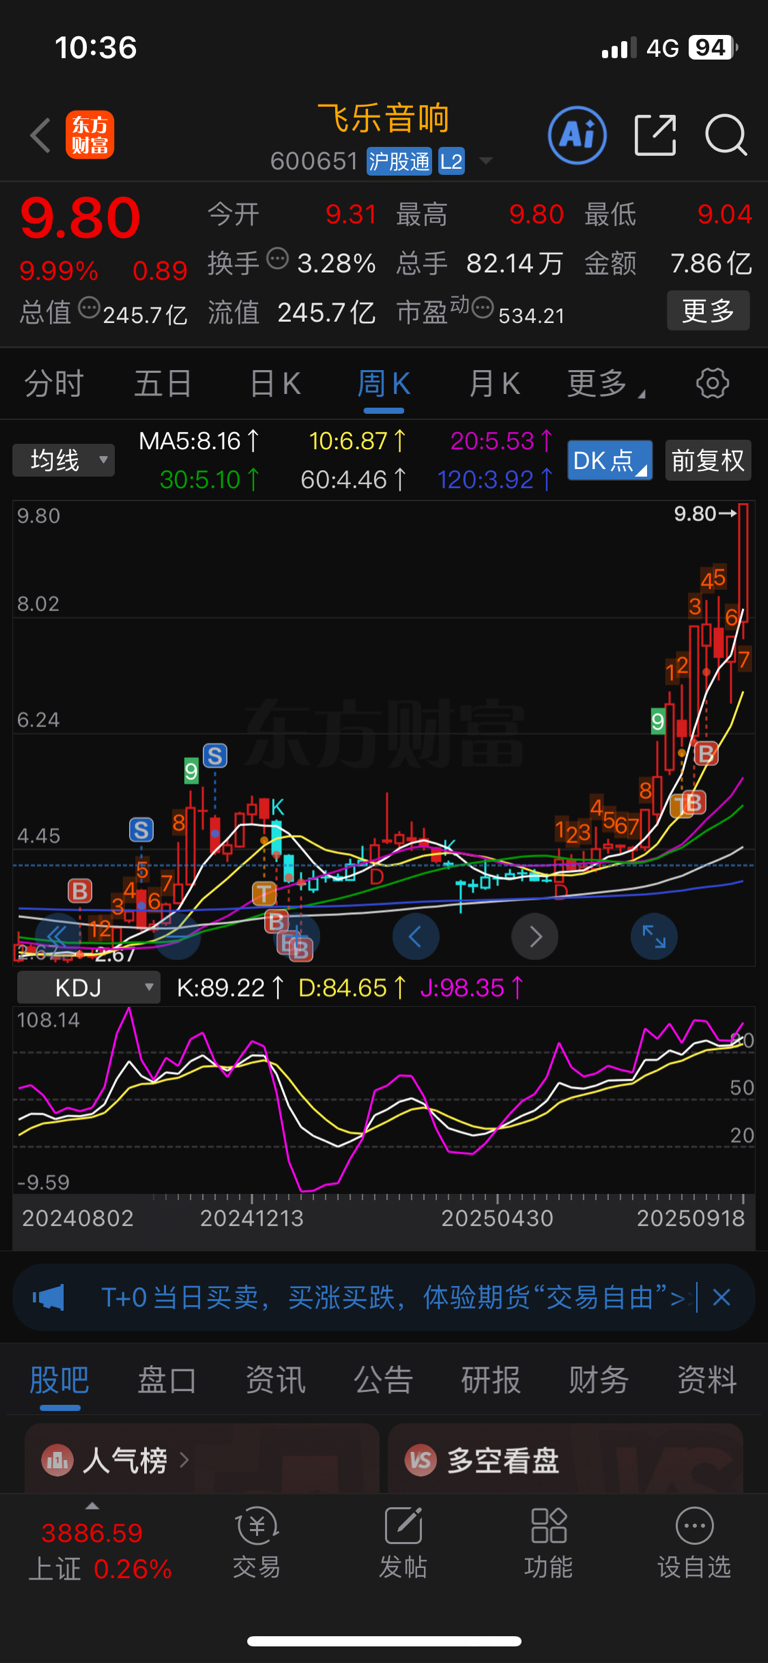Viewport: 768px width, 1663px height.
Task: Tap the current price 9.80
Action: [x=80, y=217]
